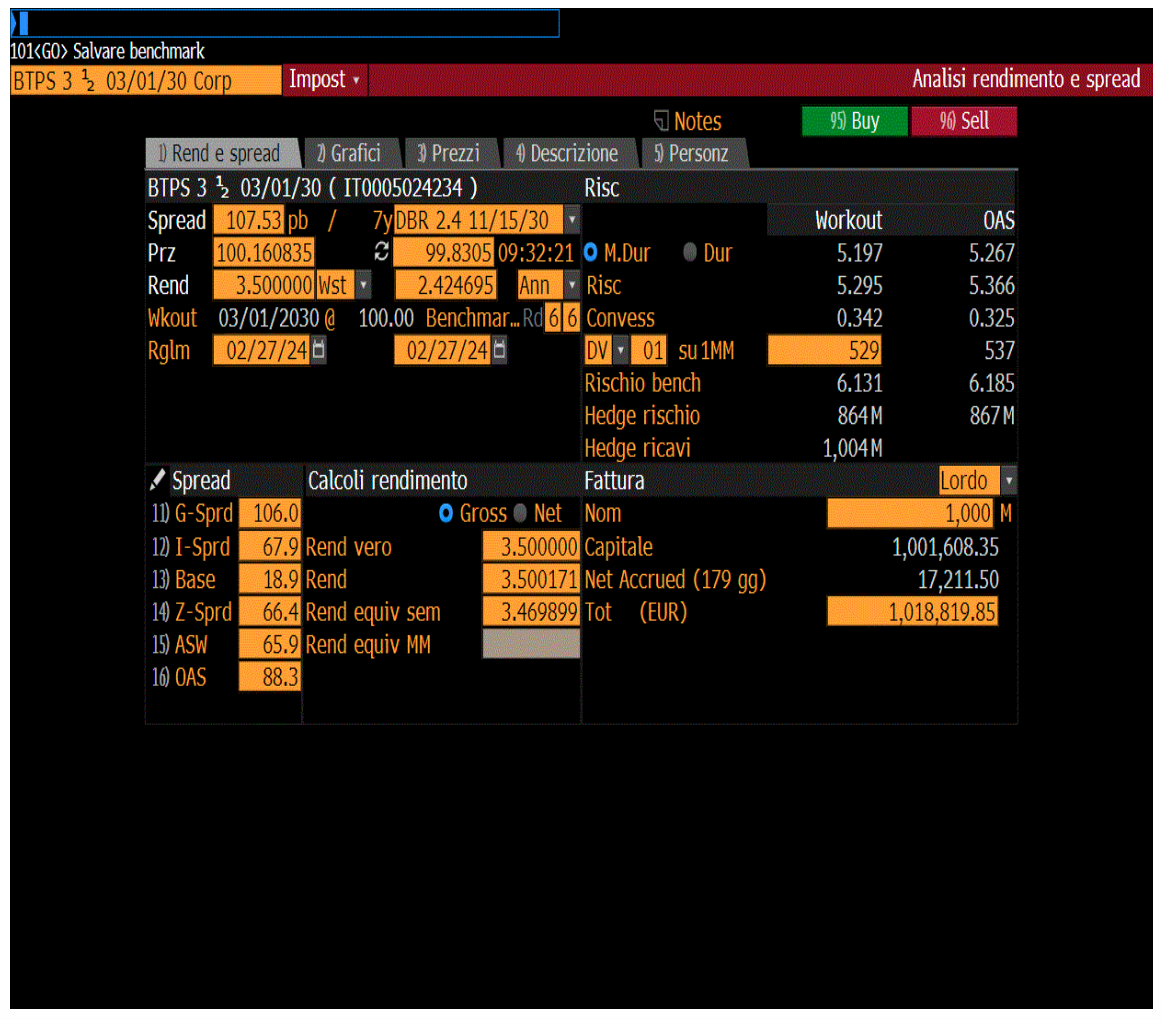The width and height of the screenshot is (1162, 1020).
Task: Edit the benchmark yield 2.424695 field
Action: [446, 285]
